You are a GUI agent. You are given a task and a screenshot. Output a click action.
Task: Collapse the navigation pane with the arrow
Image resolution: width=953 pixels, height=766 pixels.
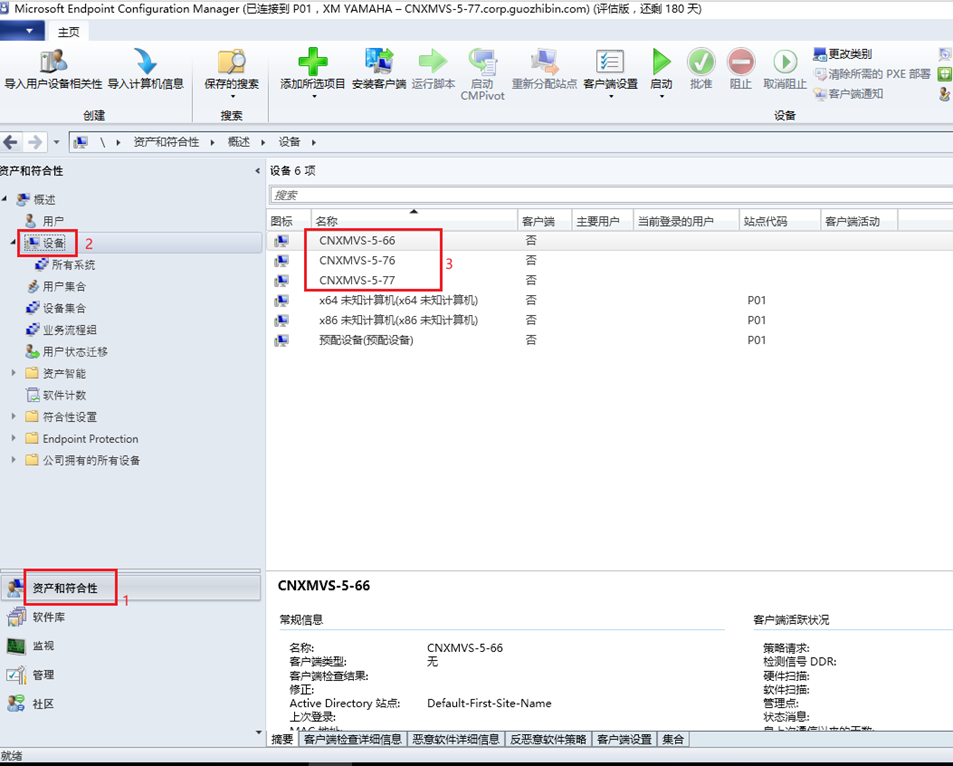pos(258,171)
